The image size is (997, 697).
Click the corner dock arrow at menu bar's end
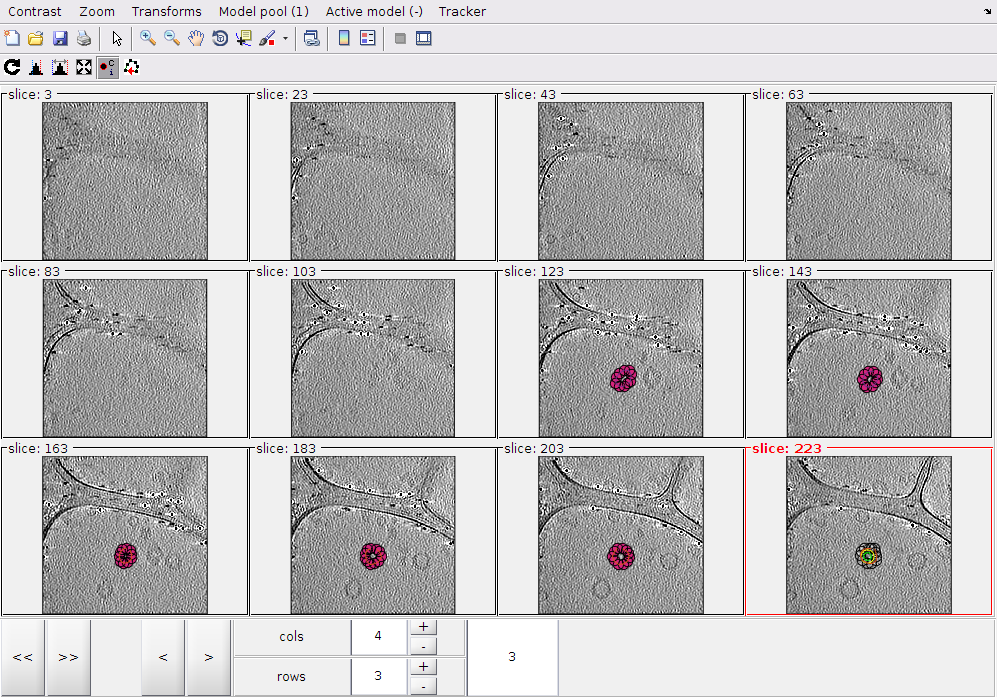[x=987, y=11]
